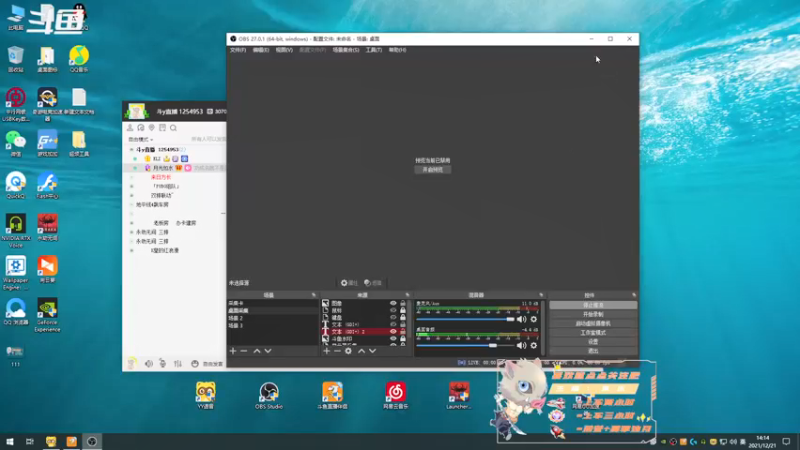Toggle visibility of the 图像 source

click(x=393, y=303)
